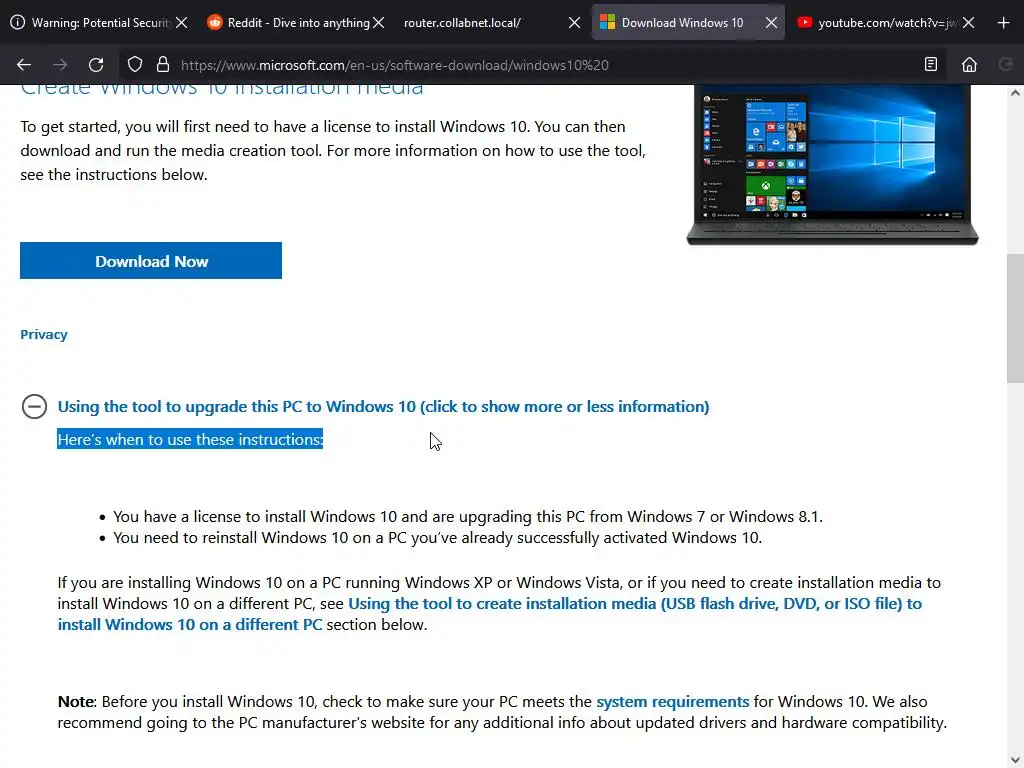Click the microsoft.com URL address field

click(394, 65)
